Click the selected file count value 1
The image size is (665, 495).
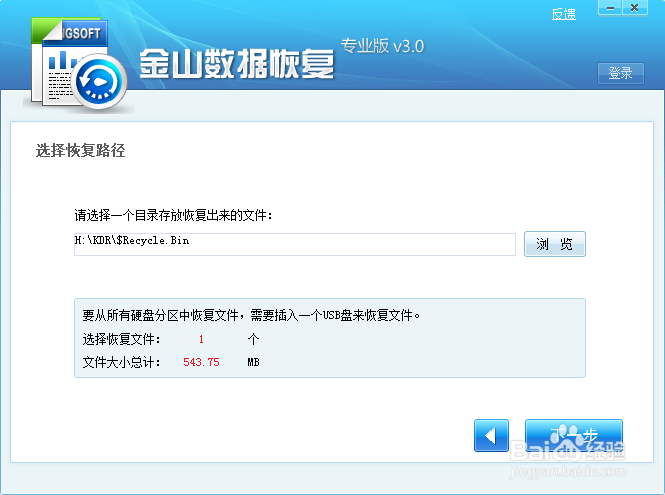click(201, 339)
